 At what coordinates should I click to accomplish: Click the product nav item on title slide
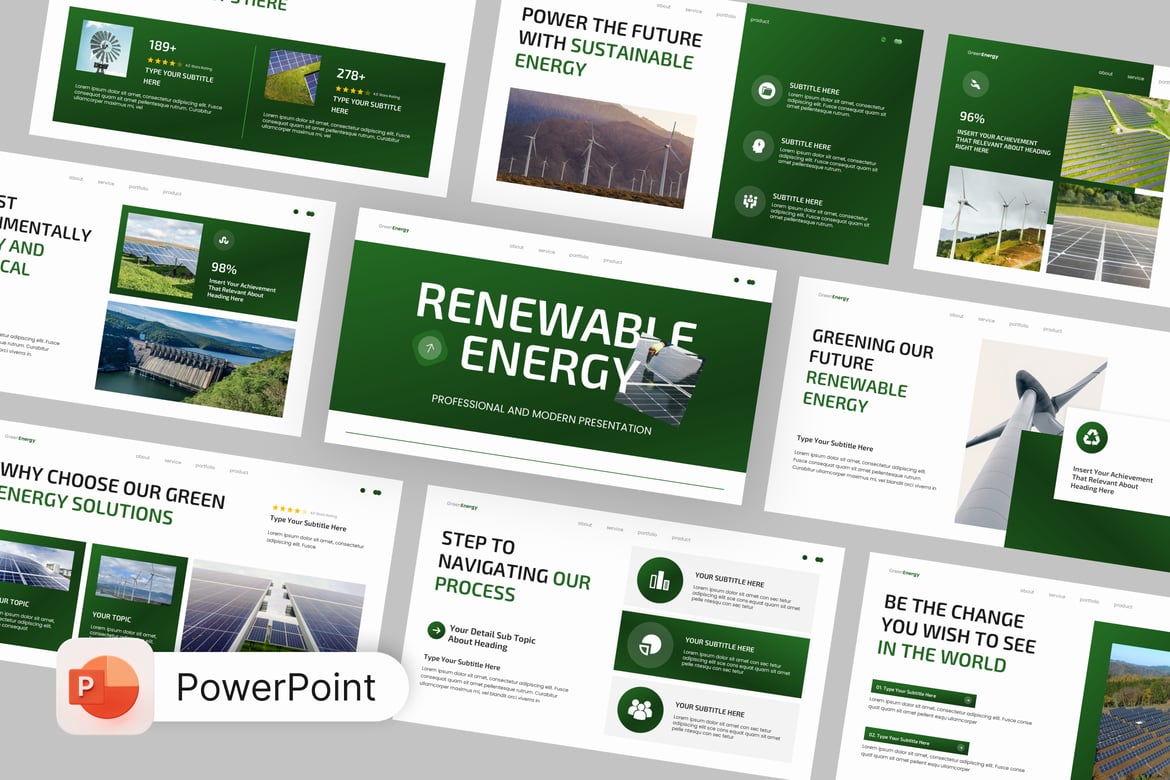click(613, 260)
